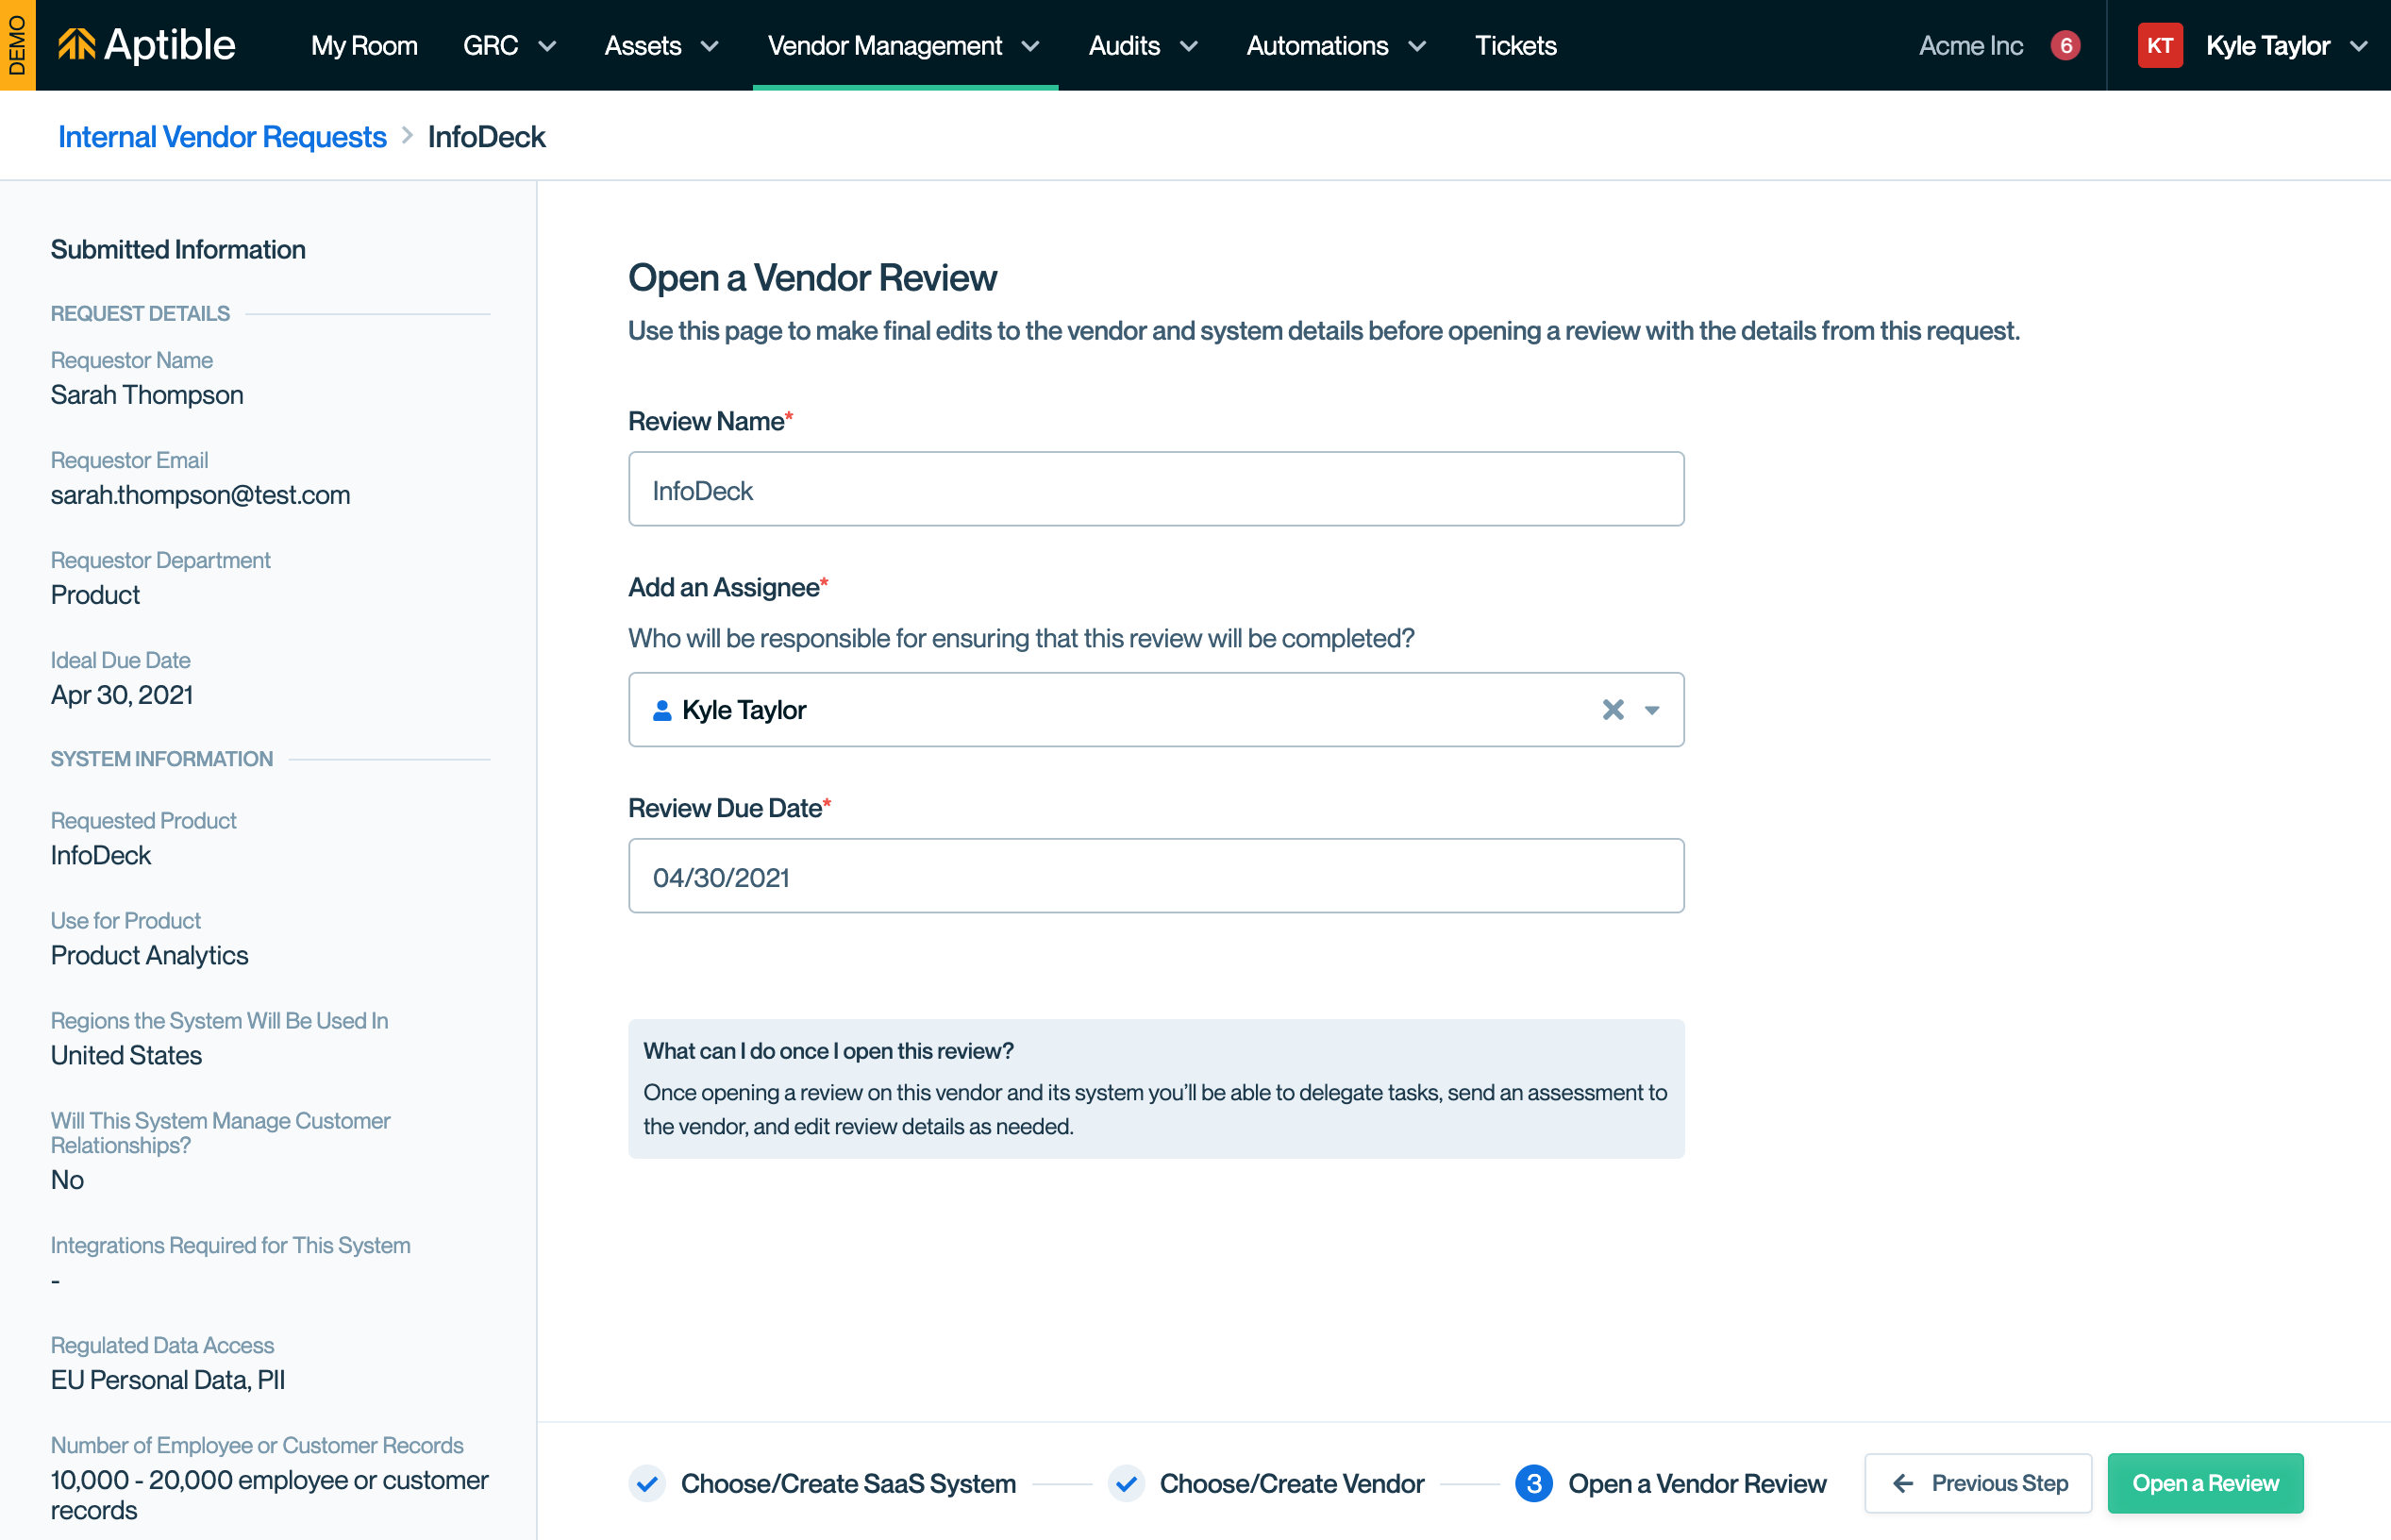This screenshot has height=1540, width=2391.
Task: Click the person icon next to Kyle Taylor
Action: (661, 710)
